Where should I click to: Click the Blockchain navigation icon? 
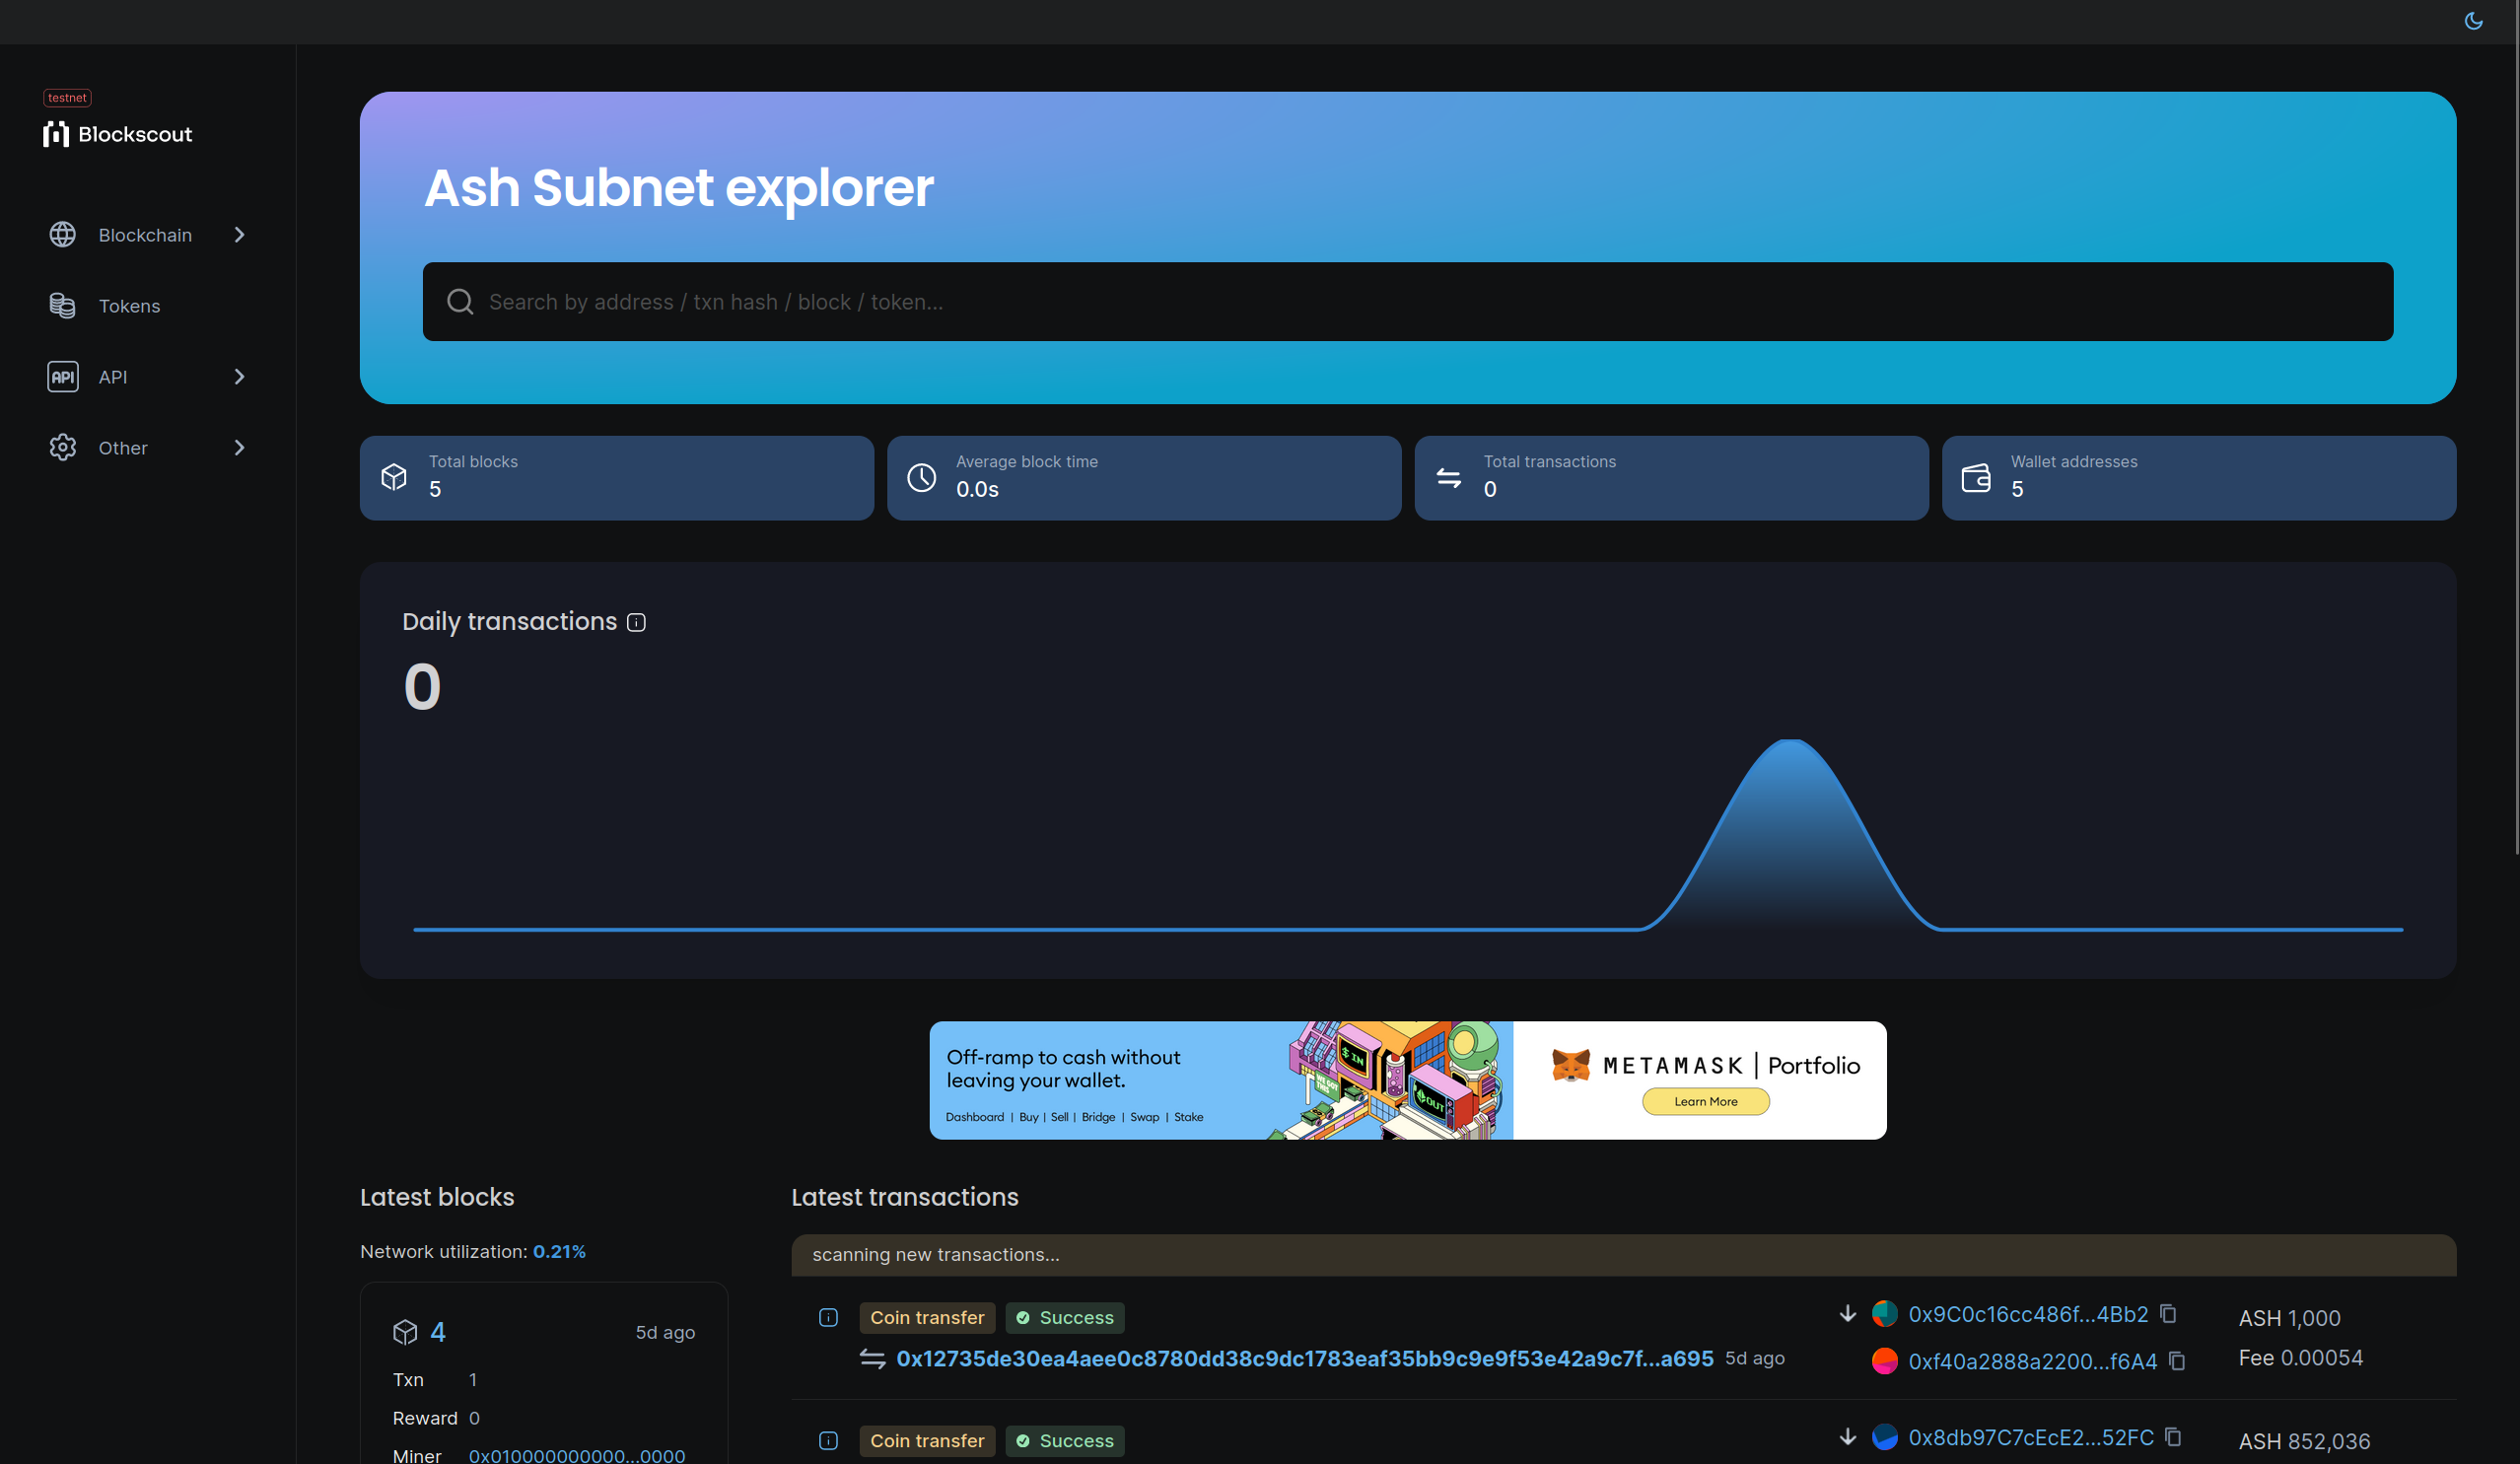[x=63, y=234]
